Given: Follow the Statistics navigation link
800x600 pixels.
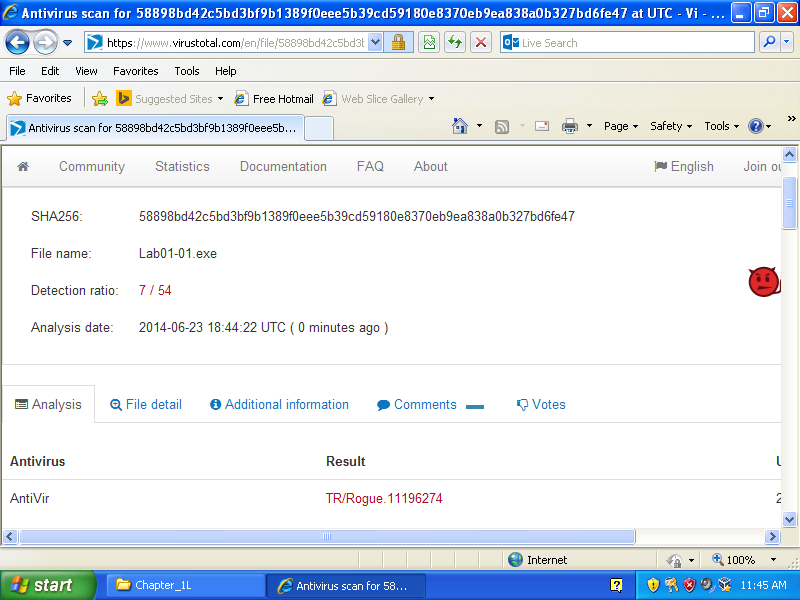Looking at the screenshot, I should (x=182, y=167).
